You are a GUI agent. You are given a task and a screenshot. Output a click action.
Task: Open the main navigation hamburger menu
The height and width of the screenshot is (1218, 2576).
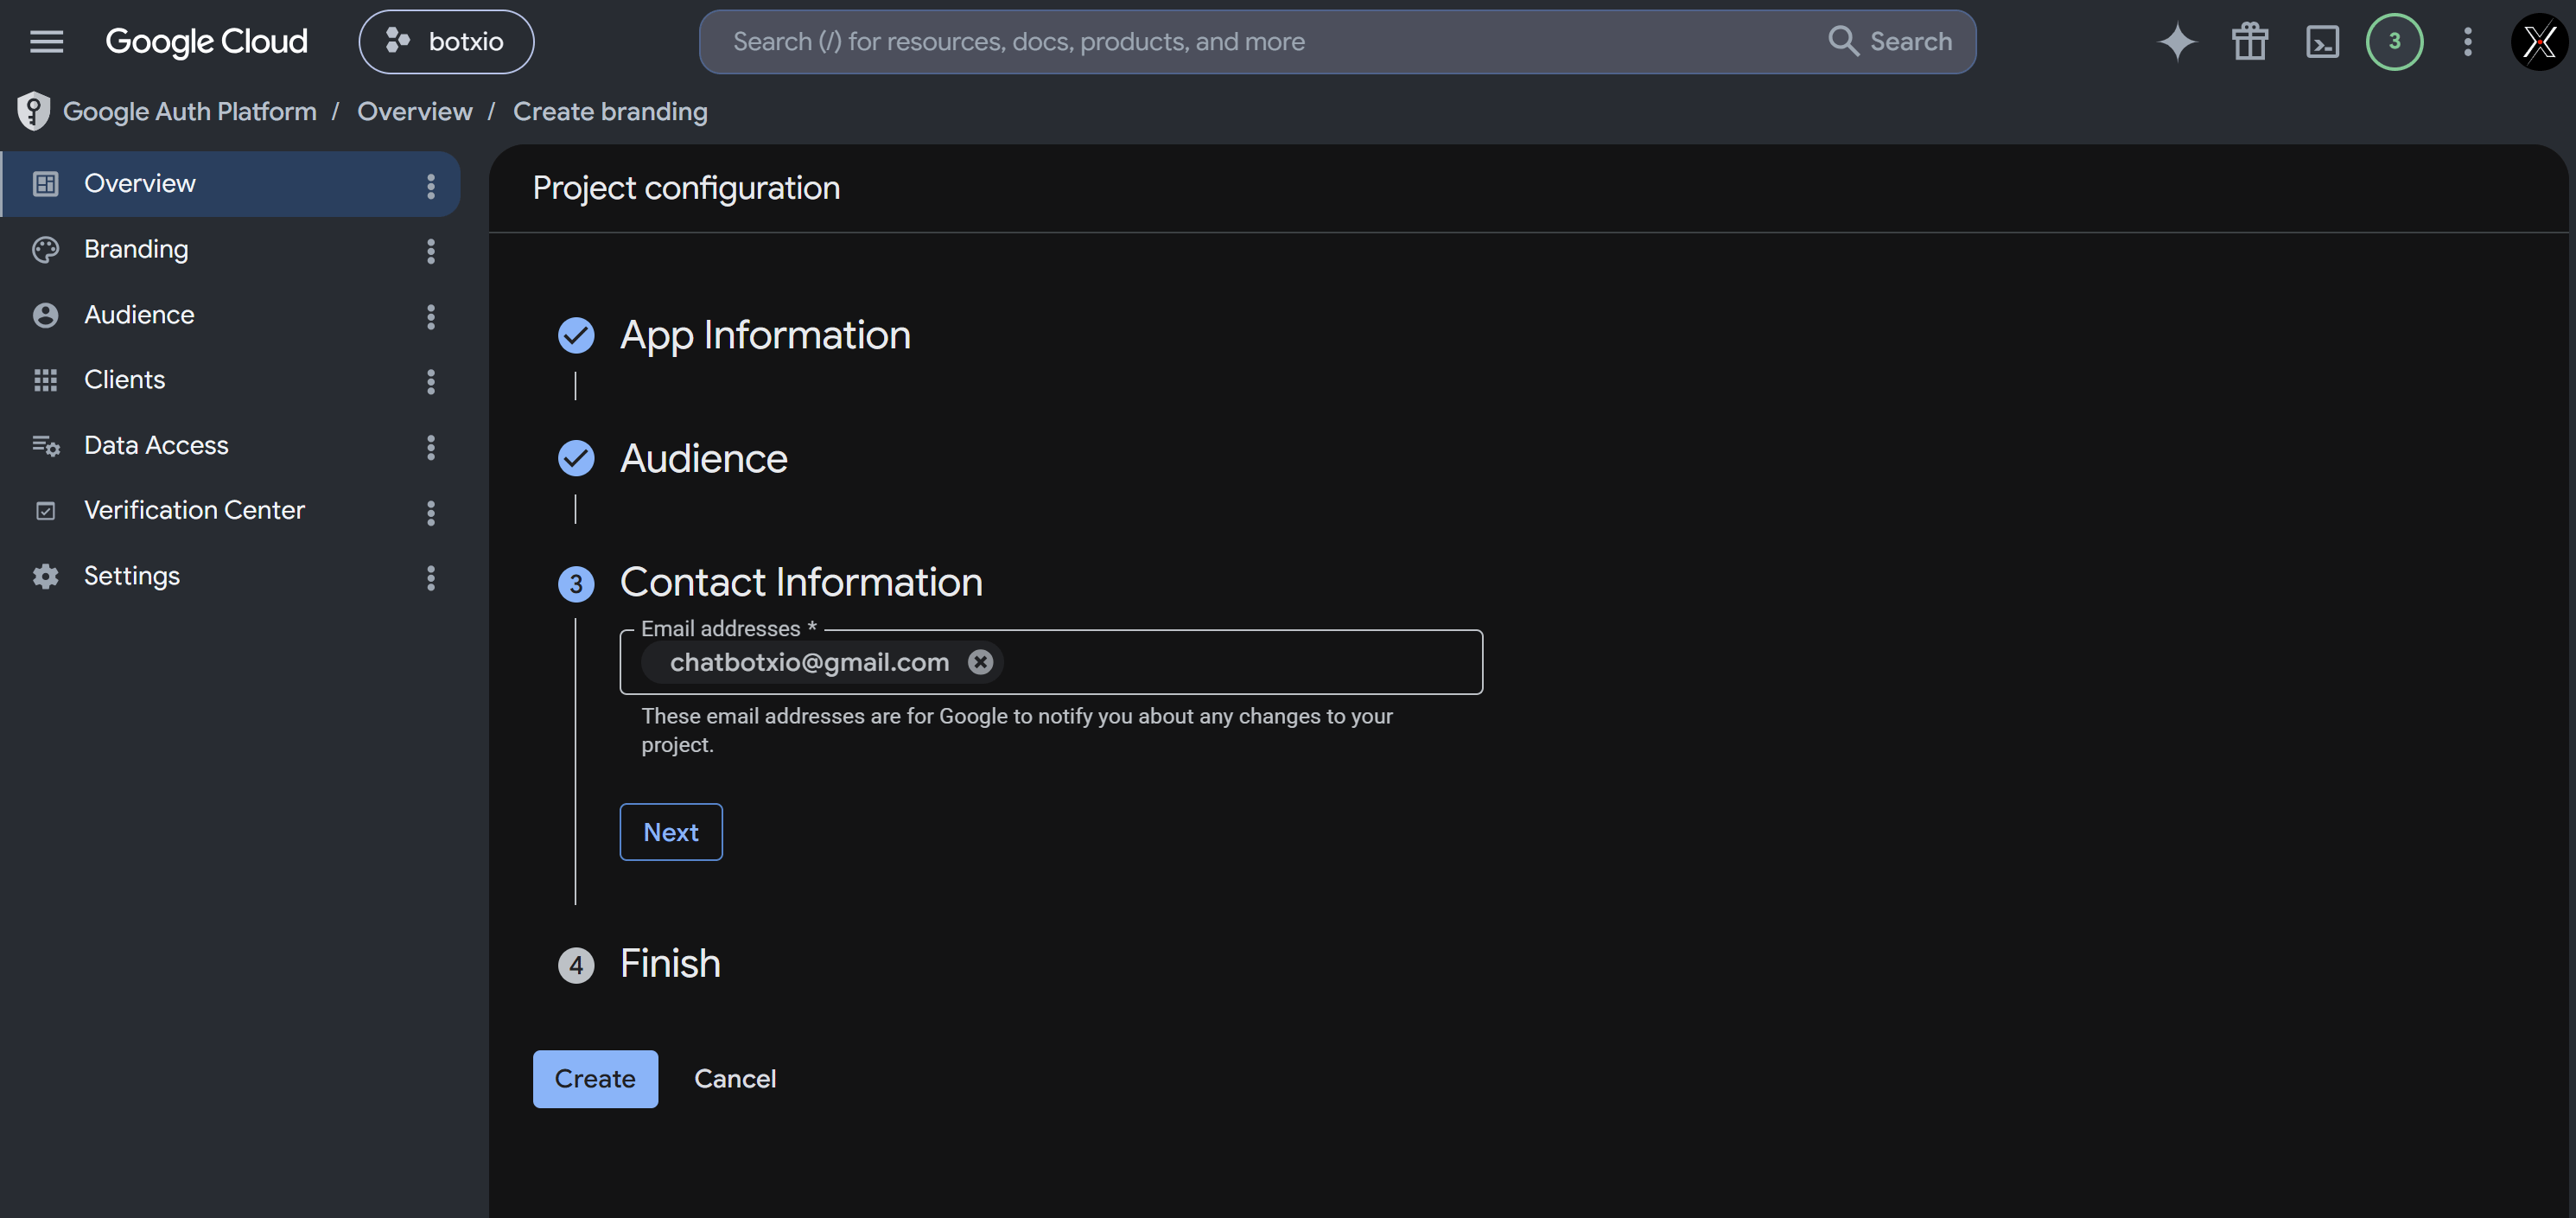coord(46,41)
